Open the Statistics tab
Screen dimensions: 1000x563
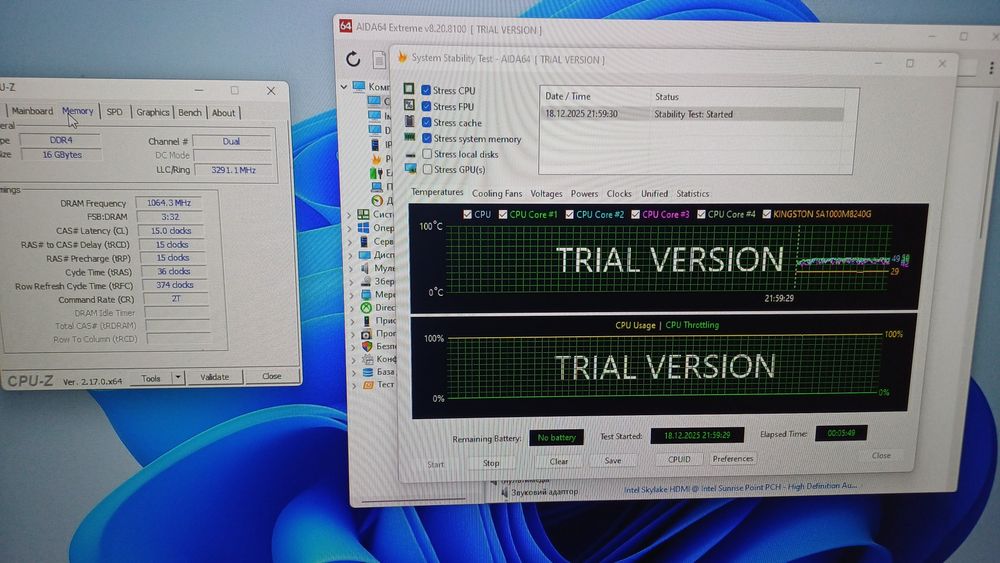(693, 193)
